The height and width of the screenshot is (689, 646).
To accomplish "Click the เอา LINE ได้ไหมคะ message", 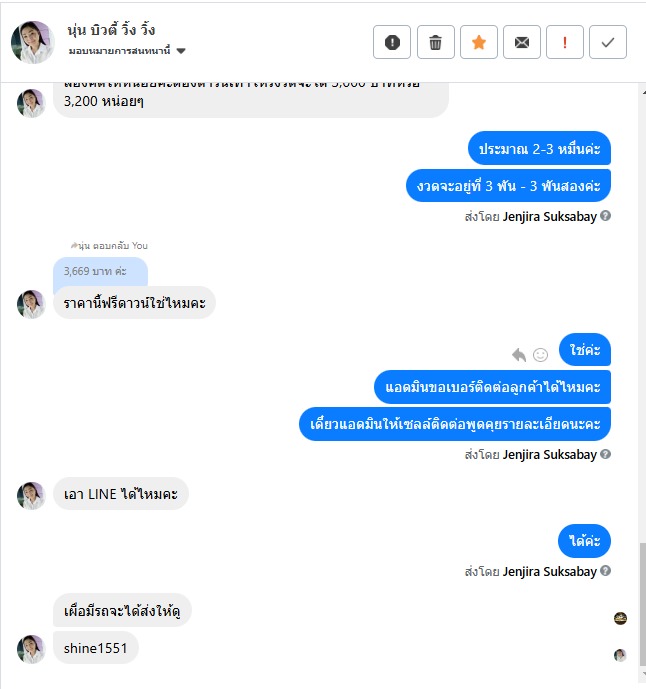I will (x=121, y=493).
